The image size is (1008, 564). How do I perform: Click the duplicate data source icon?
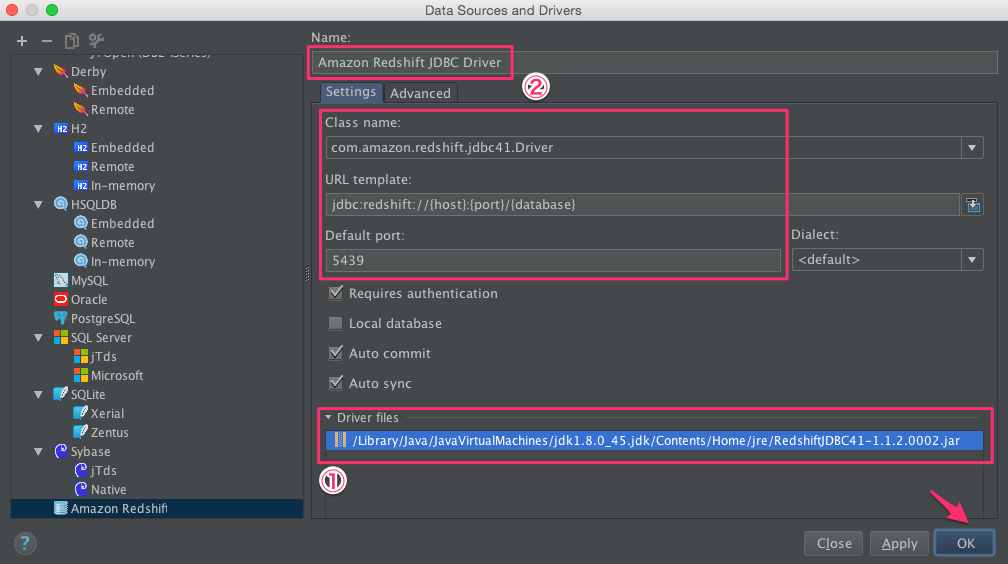[71, 41]
